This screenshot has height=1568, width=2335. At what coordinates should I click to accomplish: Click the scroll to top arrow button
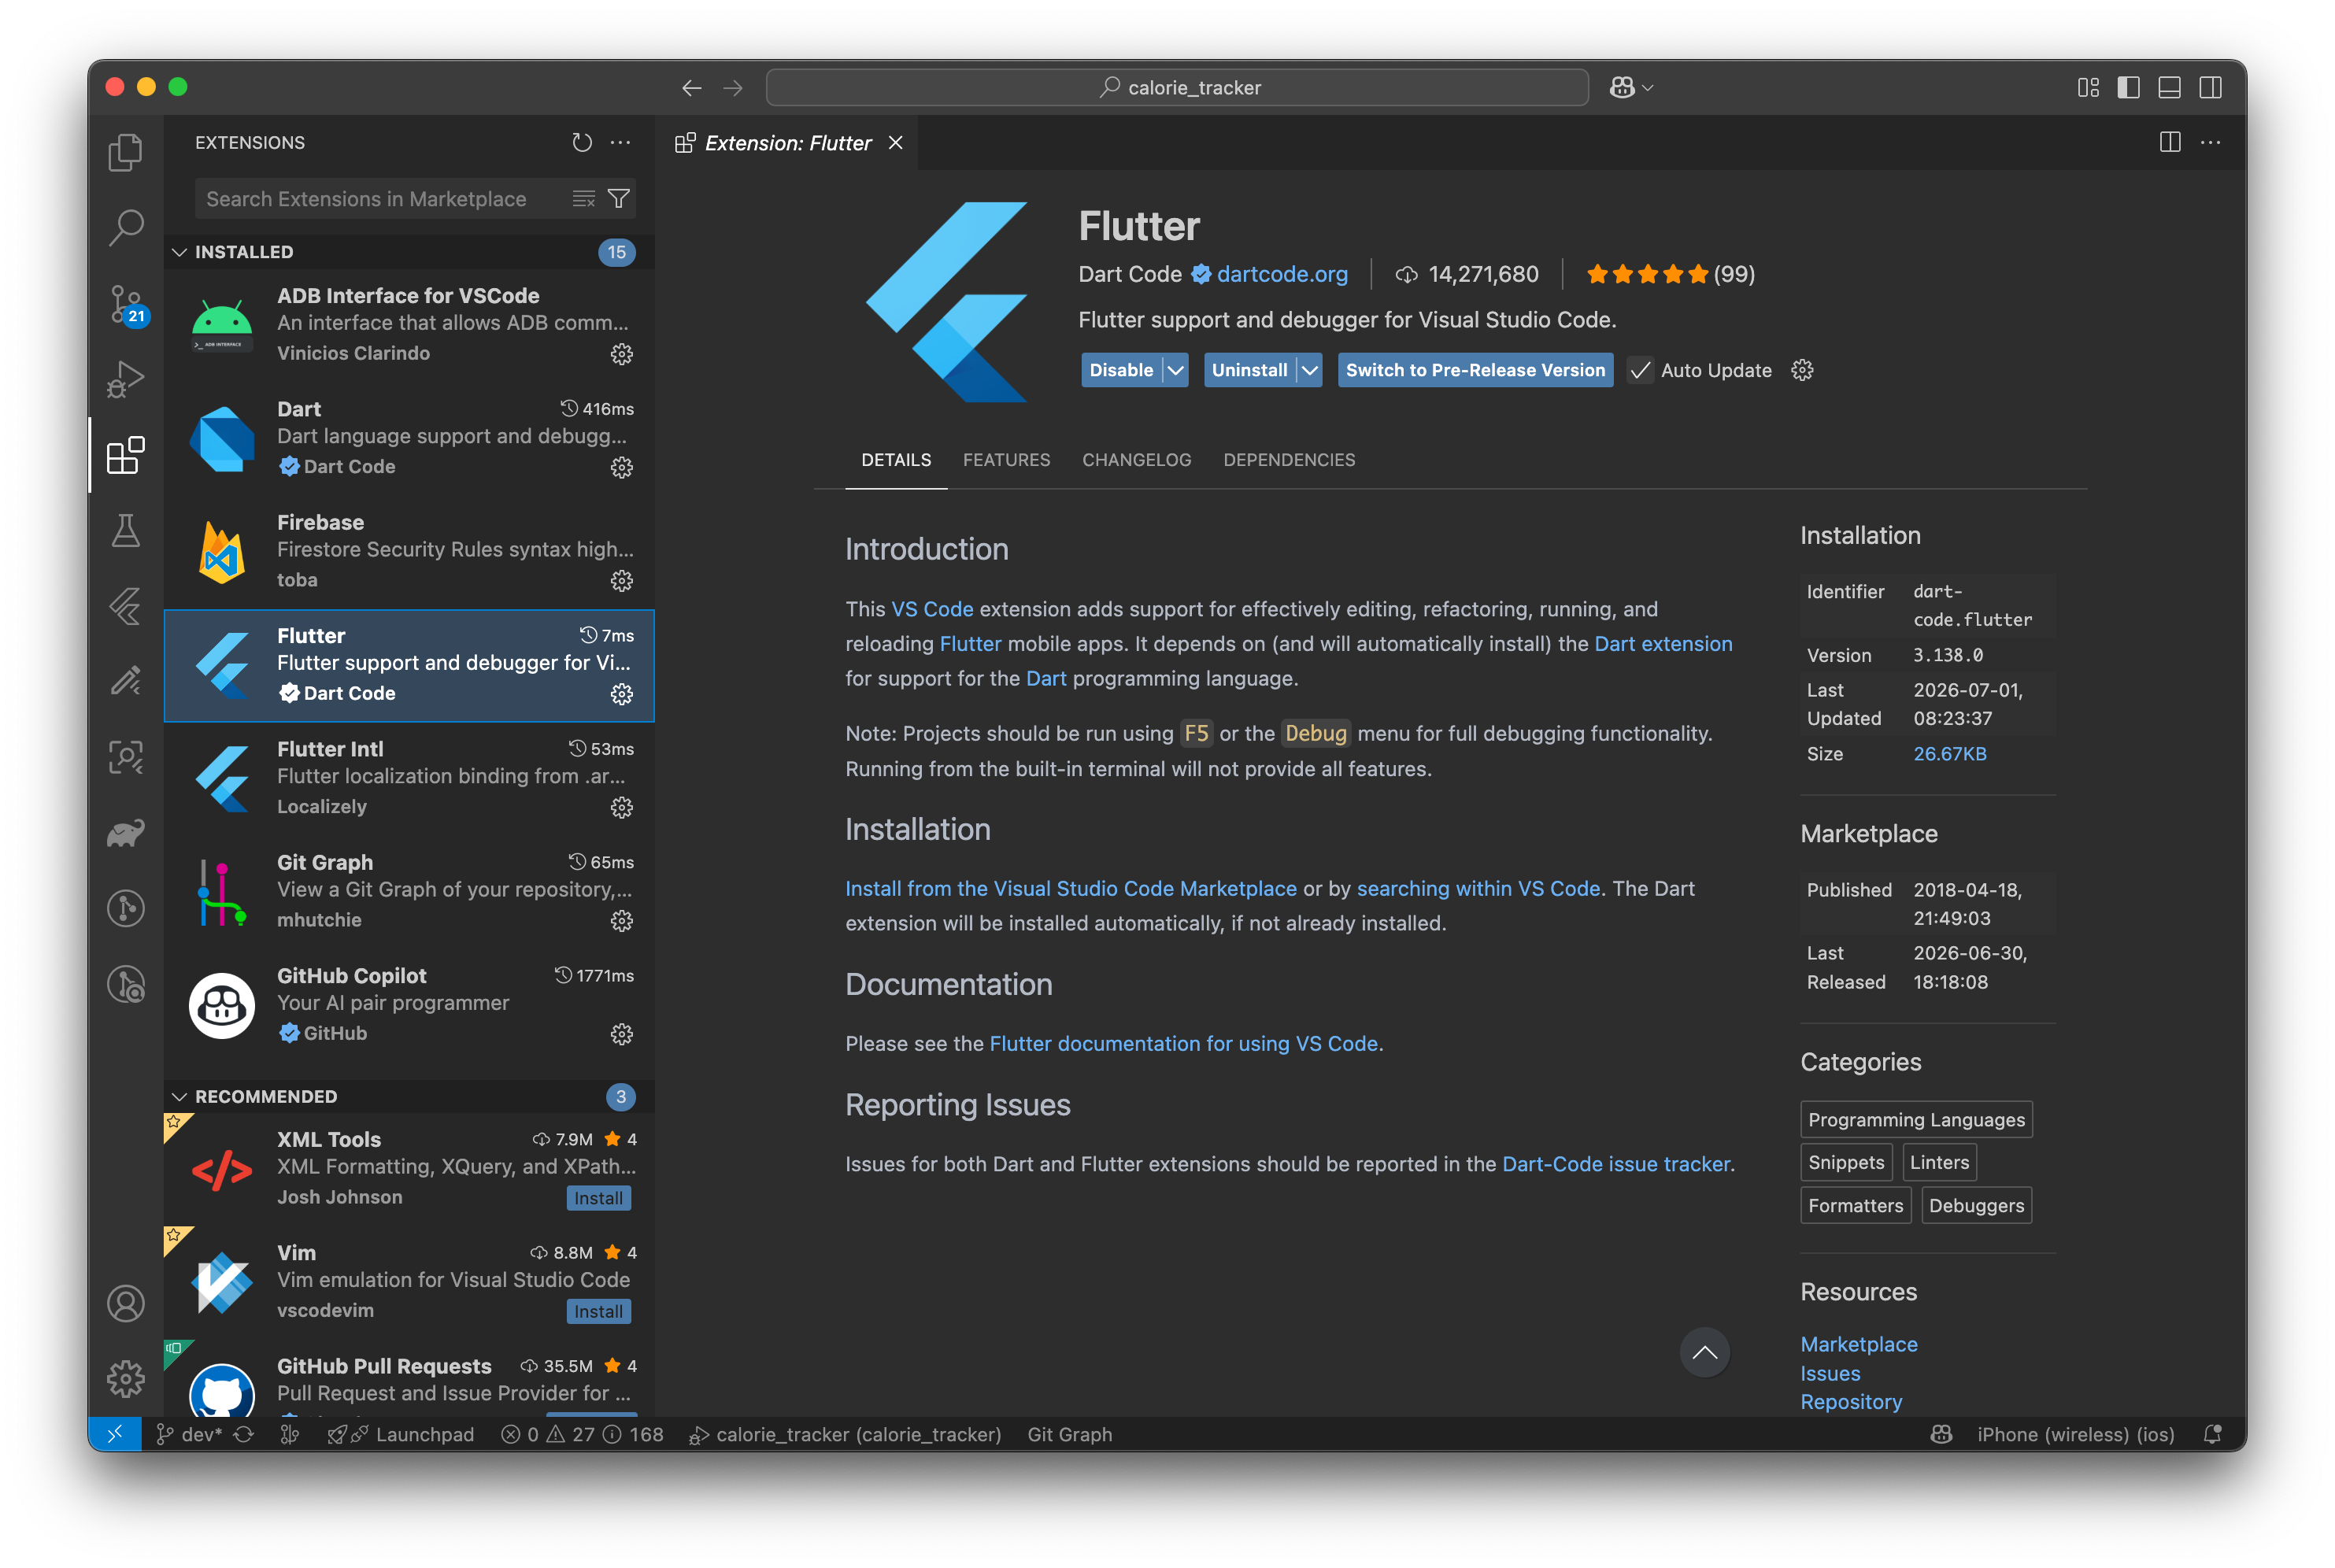pos(1705,1353)
